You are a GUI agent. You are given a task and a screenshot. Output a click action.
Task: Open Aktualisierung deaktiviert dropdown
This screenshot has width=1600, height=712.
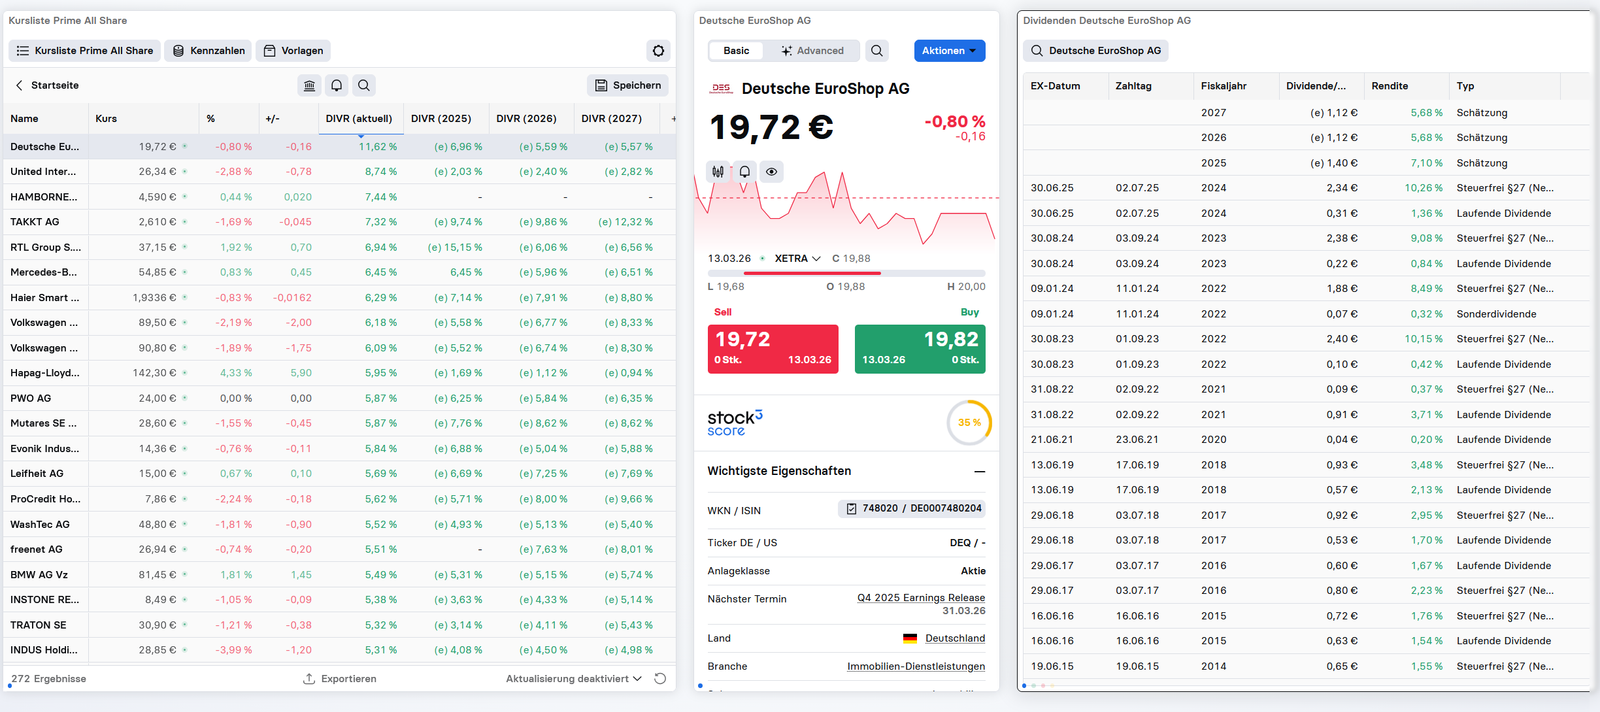(573, 679)
